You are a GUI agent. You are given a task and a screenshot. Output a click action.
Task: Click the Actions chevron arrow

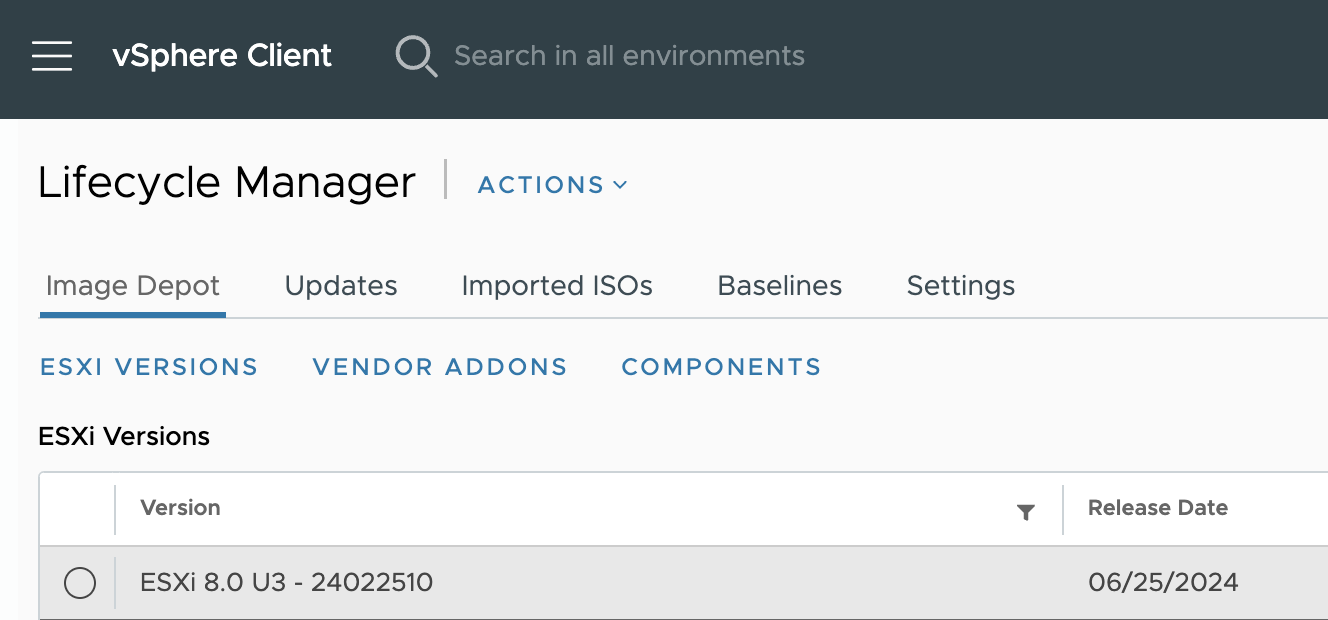620,185
